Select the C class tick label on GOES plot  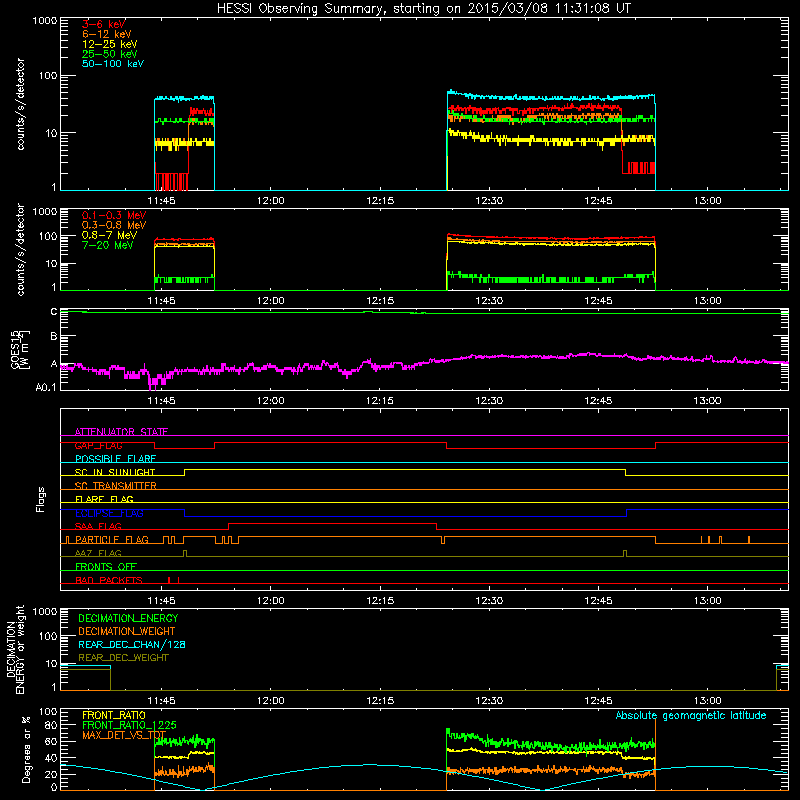coord(54,312)
